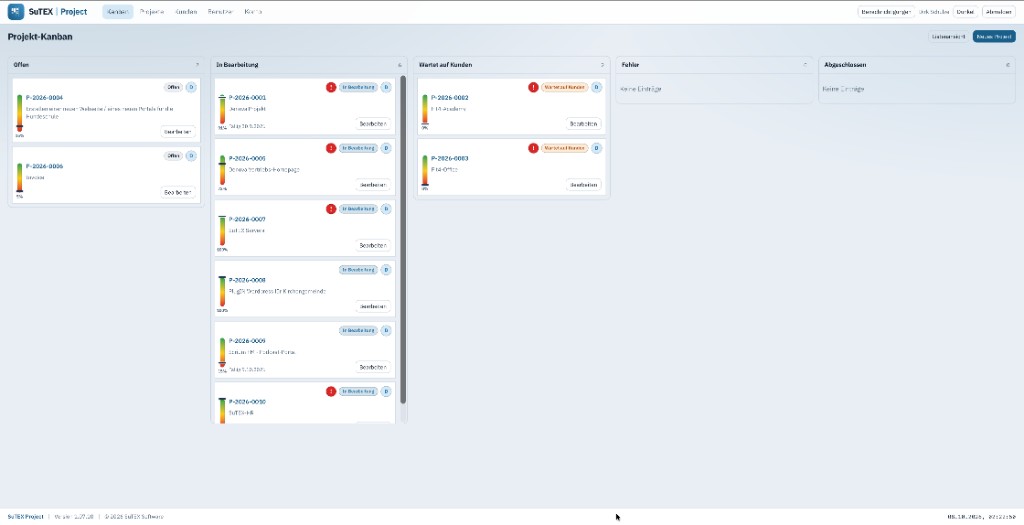
Task: Edit project P-2026-0007 via Bearbeiten
Action: (x=374, y=246)
